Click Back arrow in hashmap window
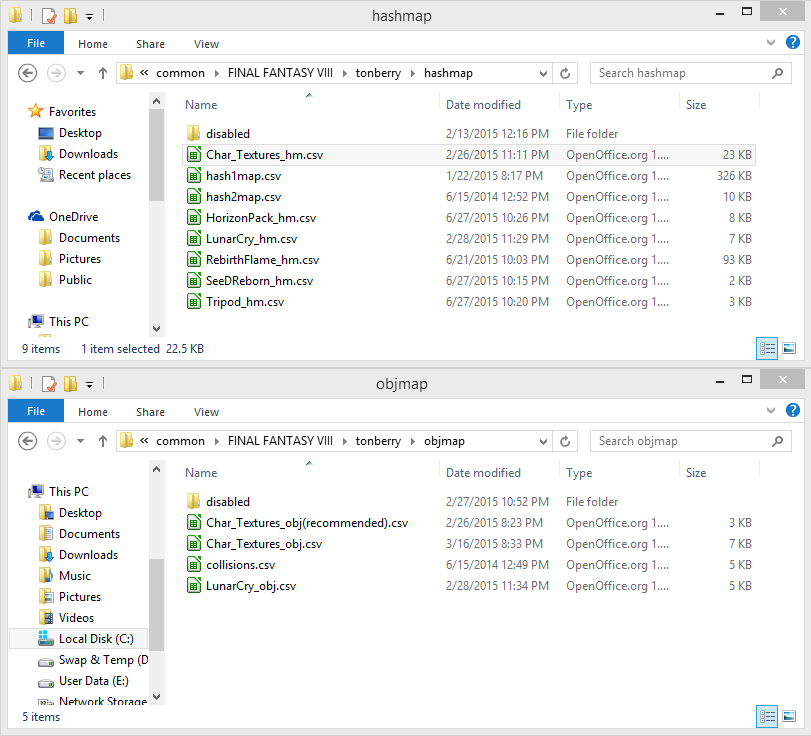The width and height of the screenshot is (811, 736). point(27,73)
